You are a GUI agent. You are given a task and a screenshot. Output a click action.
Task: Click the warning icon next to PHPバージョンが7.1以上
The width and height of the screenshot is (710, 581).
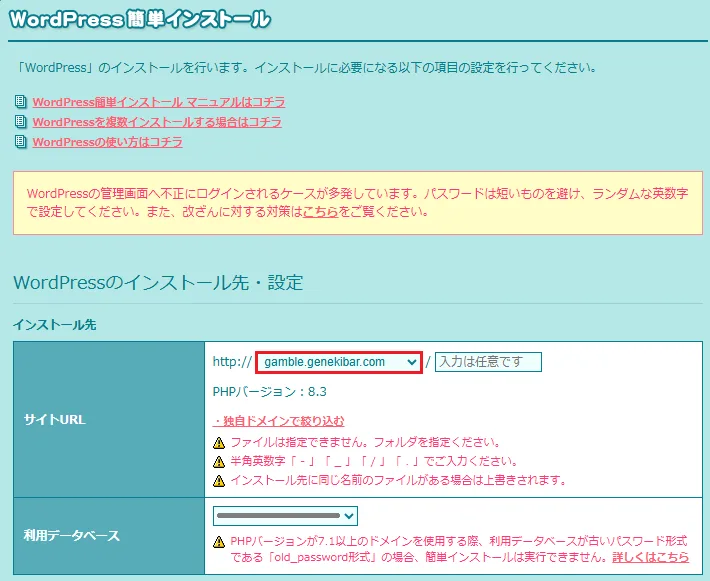pos(219,542)
